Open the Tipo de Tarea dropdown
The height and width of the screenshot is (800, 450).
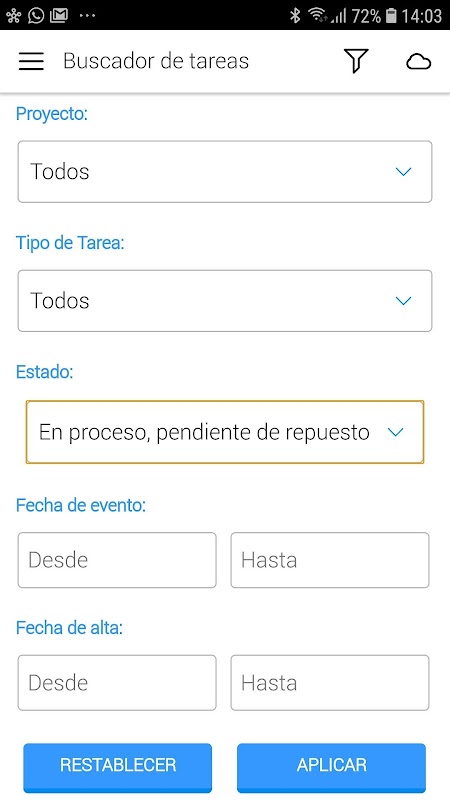225,301
